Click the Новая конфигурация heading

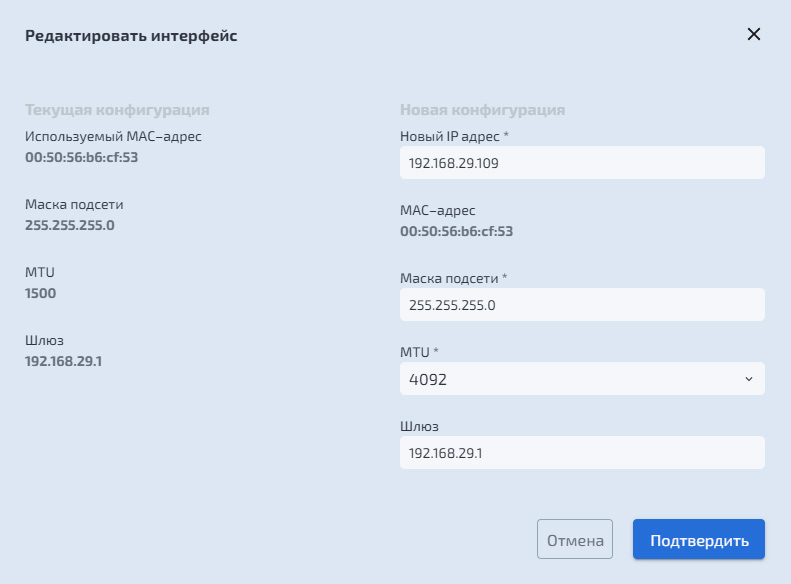point(482,109)
